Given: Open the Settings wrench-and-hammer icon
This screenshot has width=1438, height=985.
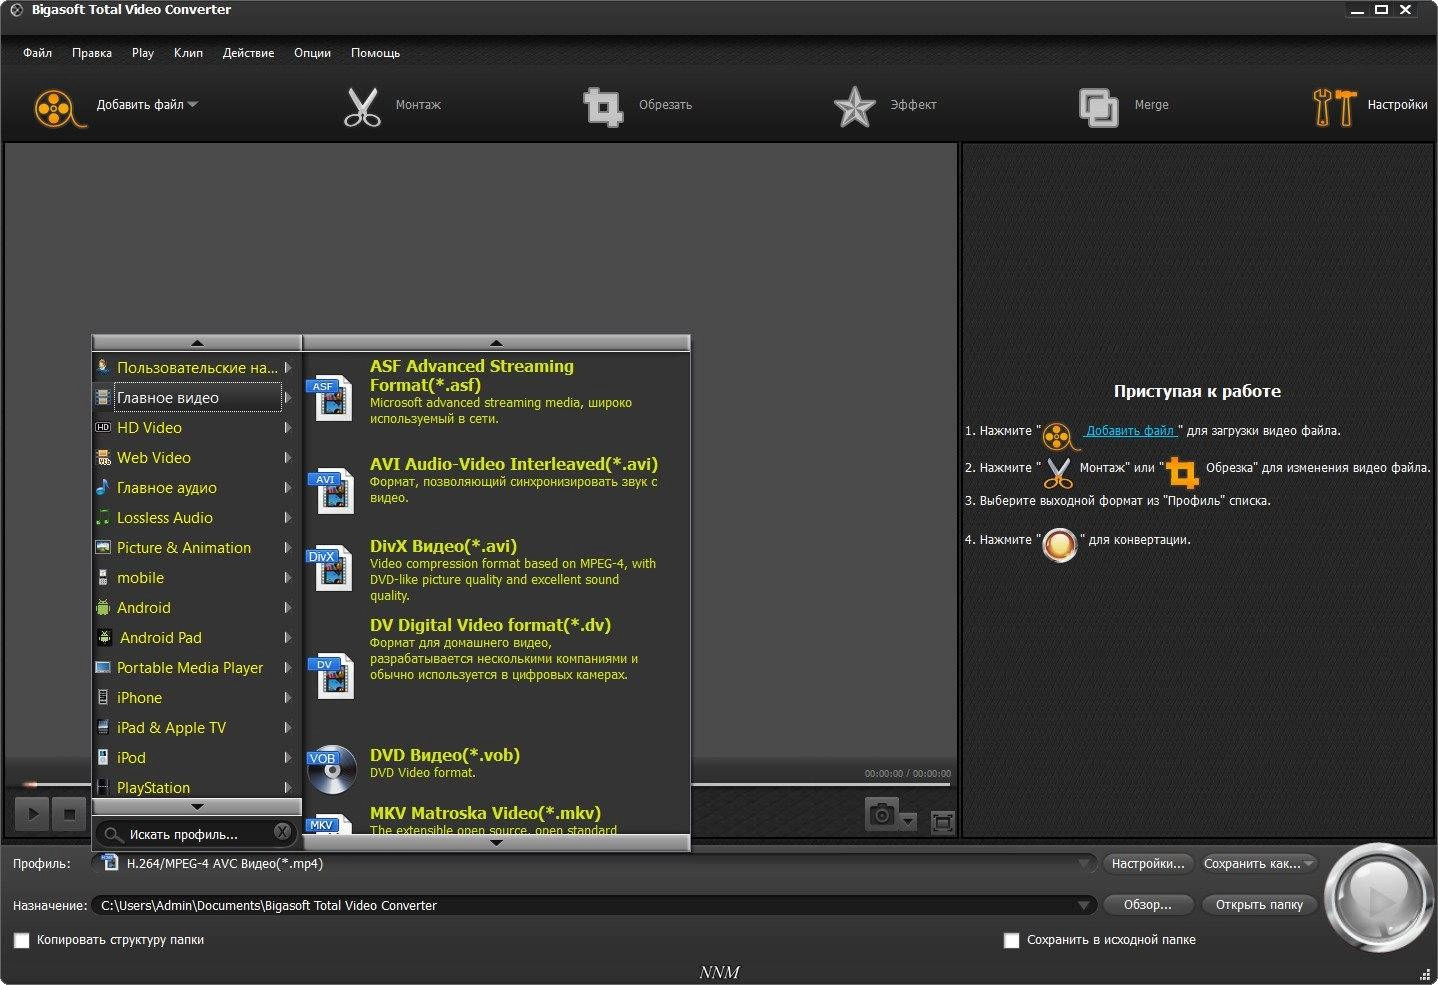Looking at the screenshot, I should 1334,107.
